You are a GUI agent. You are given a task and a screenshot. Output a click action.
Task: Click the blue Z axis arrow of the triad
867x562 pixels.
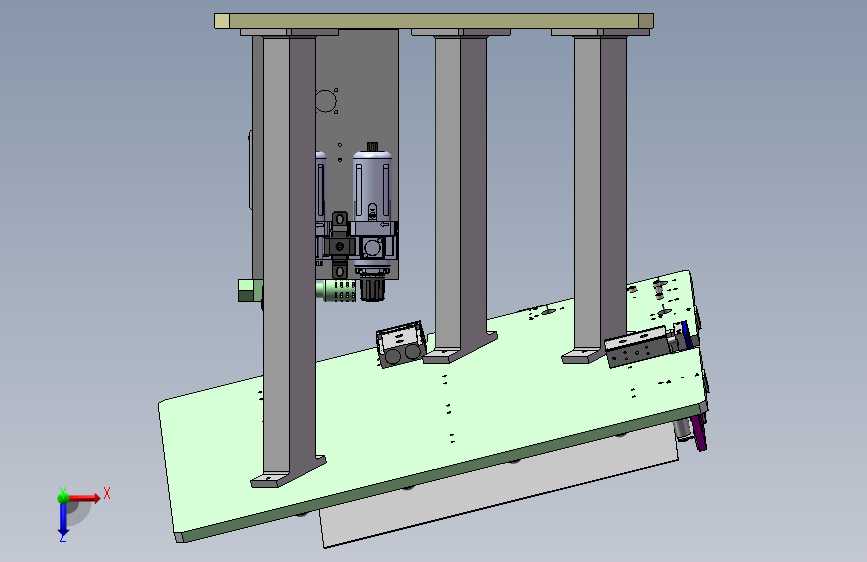[x=63, y=519]
